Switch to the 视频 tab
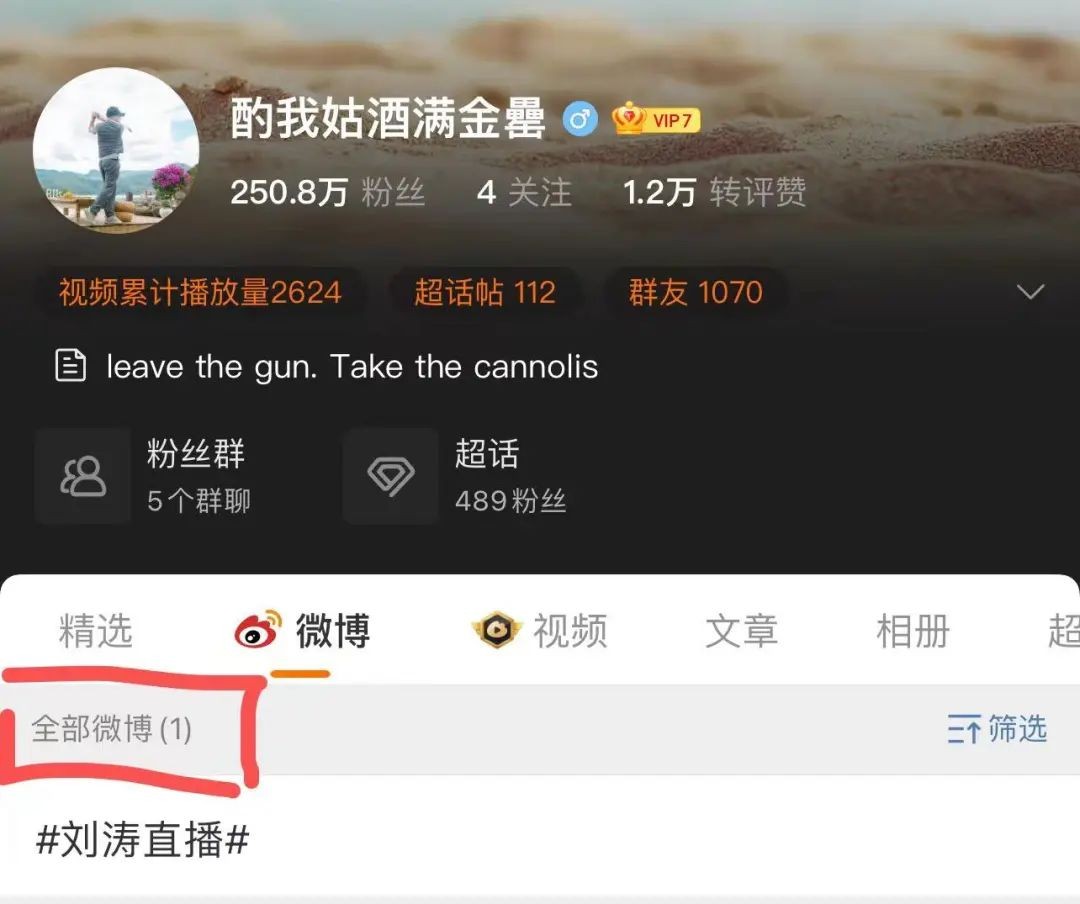Viewport: 1080px width, 904px height. point(570,630)
